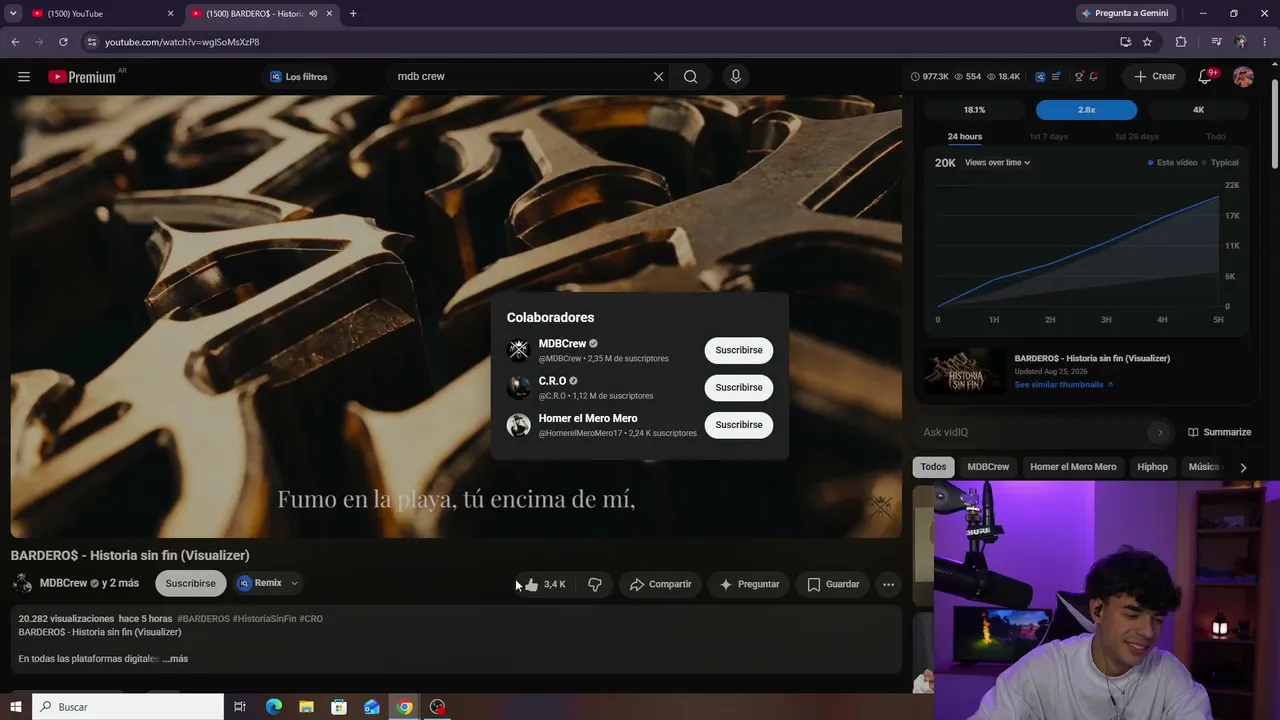Viewport: 1280px width, 720px height.
Task: Click the Ask vidIQ input field
Action: coord(1032,432)
